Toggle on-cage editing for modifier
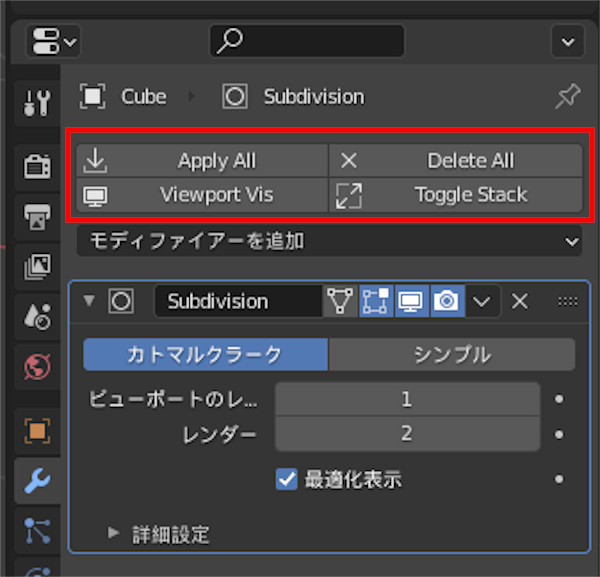This screenshot has width=600, height=577. (x=340, y=301)
